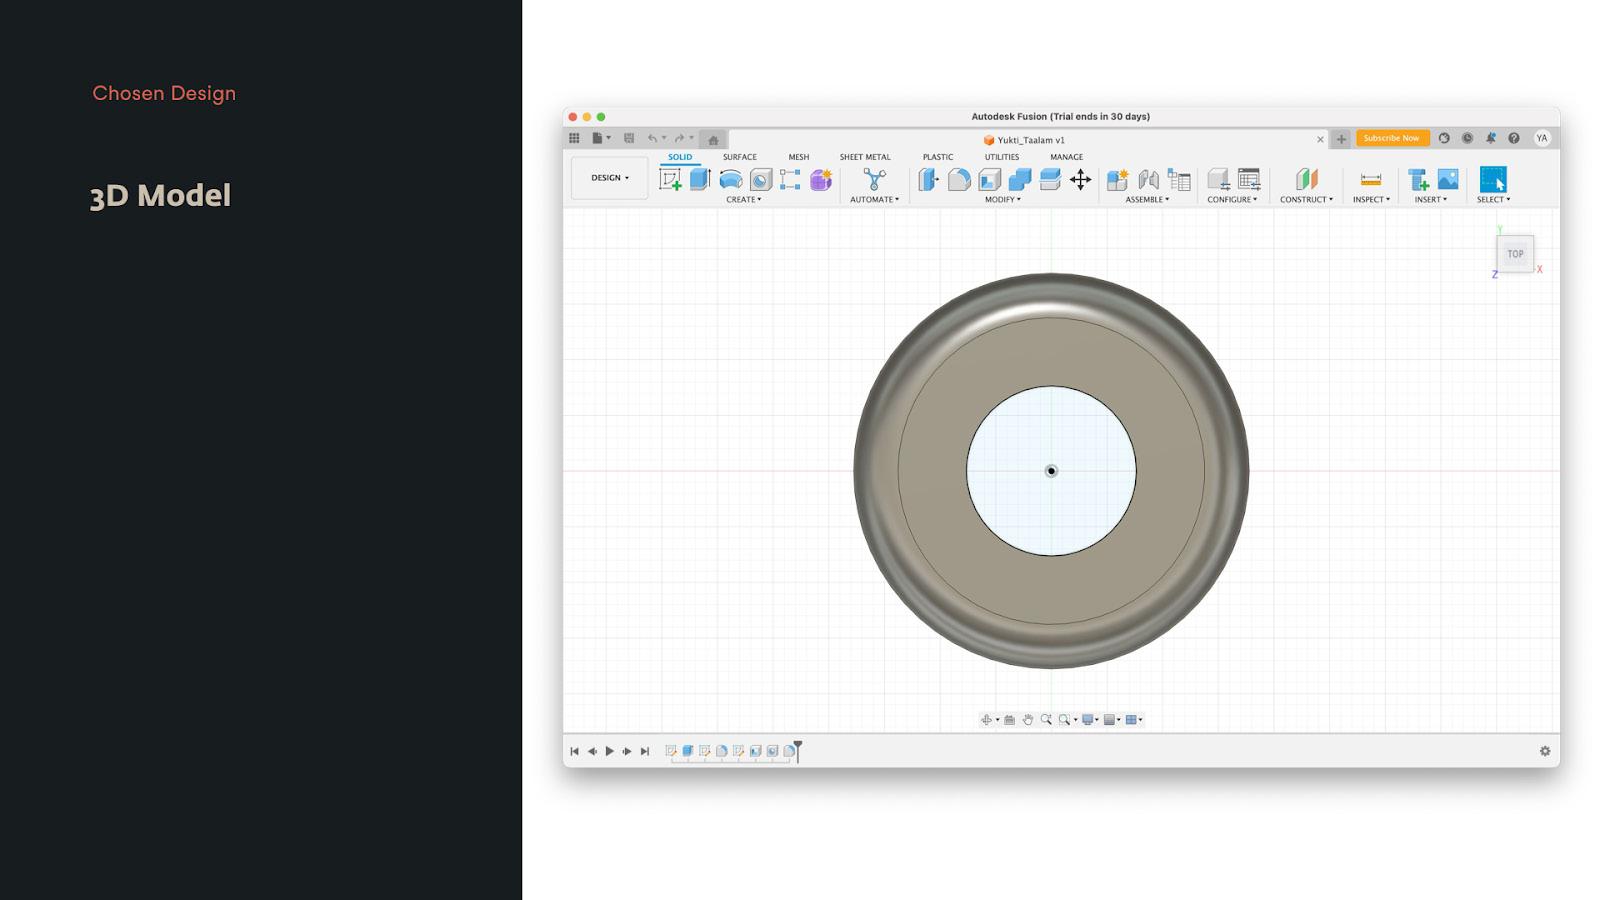This screenshot has width=1600, height=900.
Task: Open the Extensions icon
Action: (x=1444, y=138)
